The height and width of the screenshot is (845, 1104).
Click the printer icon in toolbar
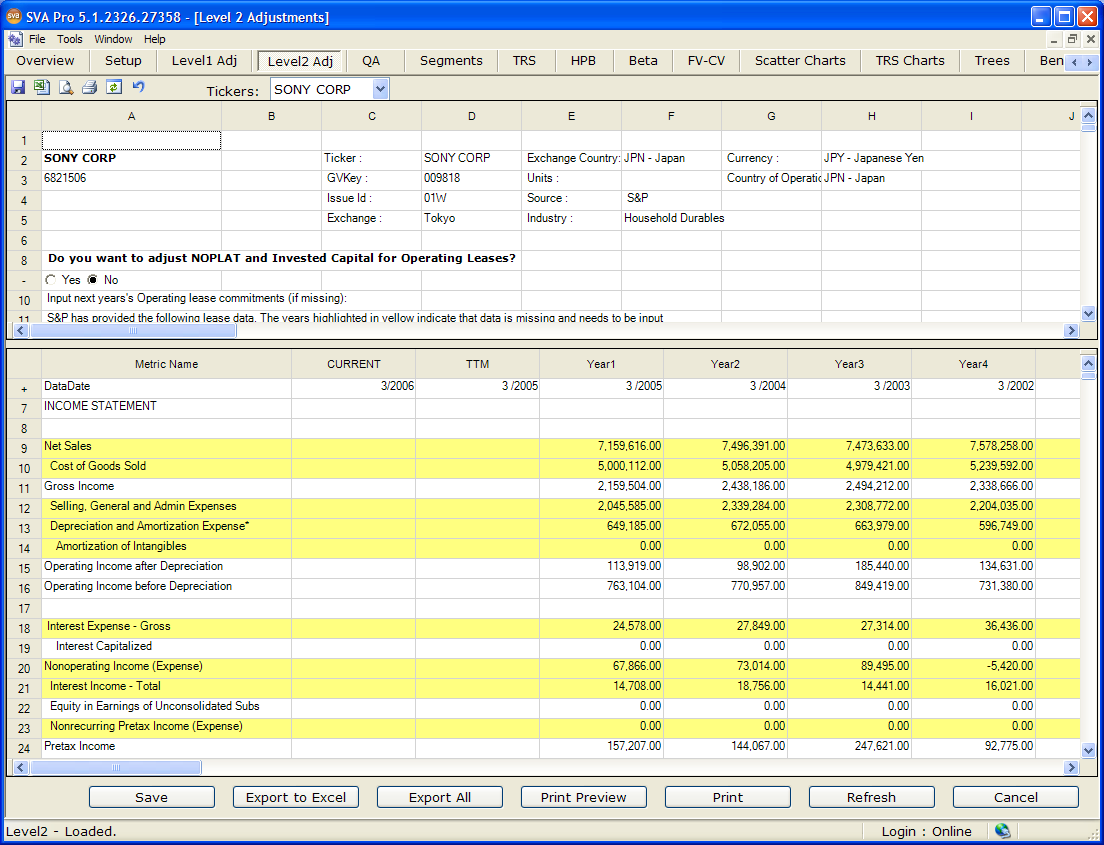tap(90, 88)
